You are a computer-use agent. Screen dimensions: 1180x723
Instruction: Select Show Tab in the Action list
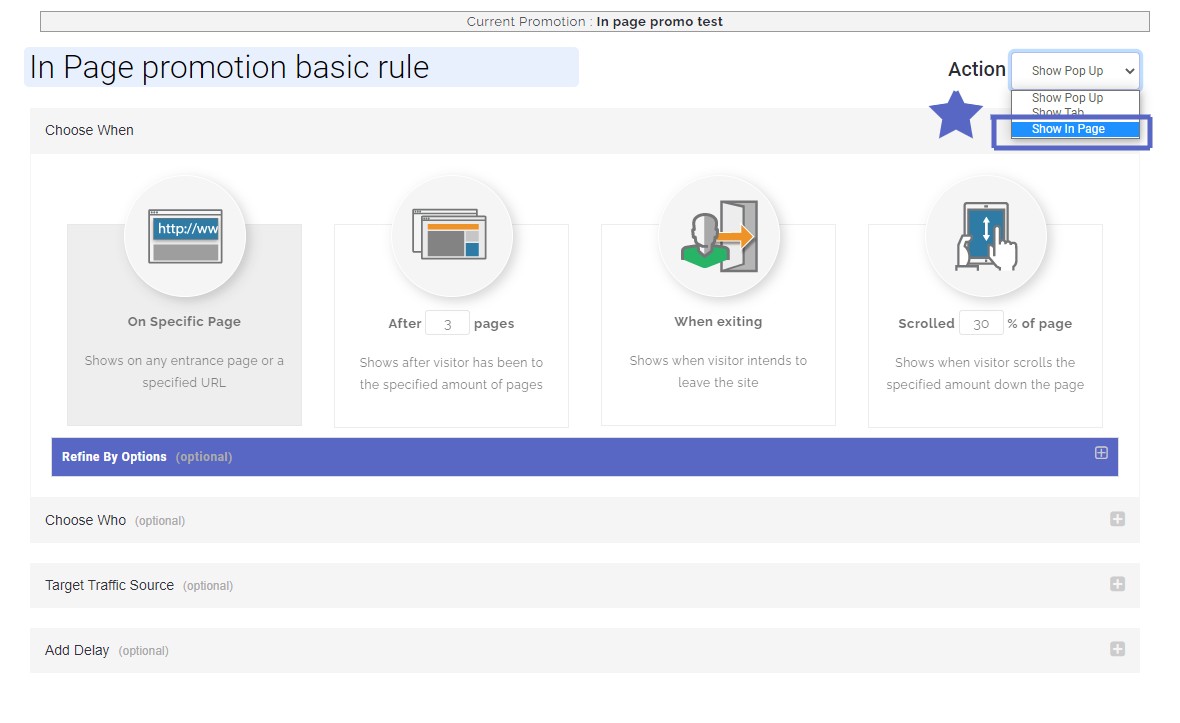[1059, 112]
